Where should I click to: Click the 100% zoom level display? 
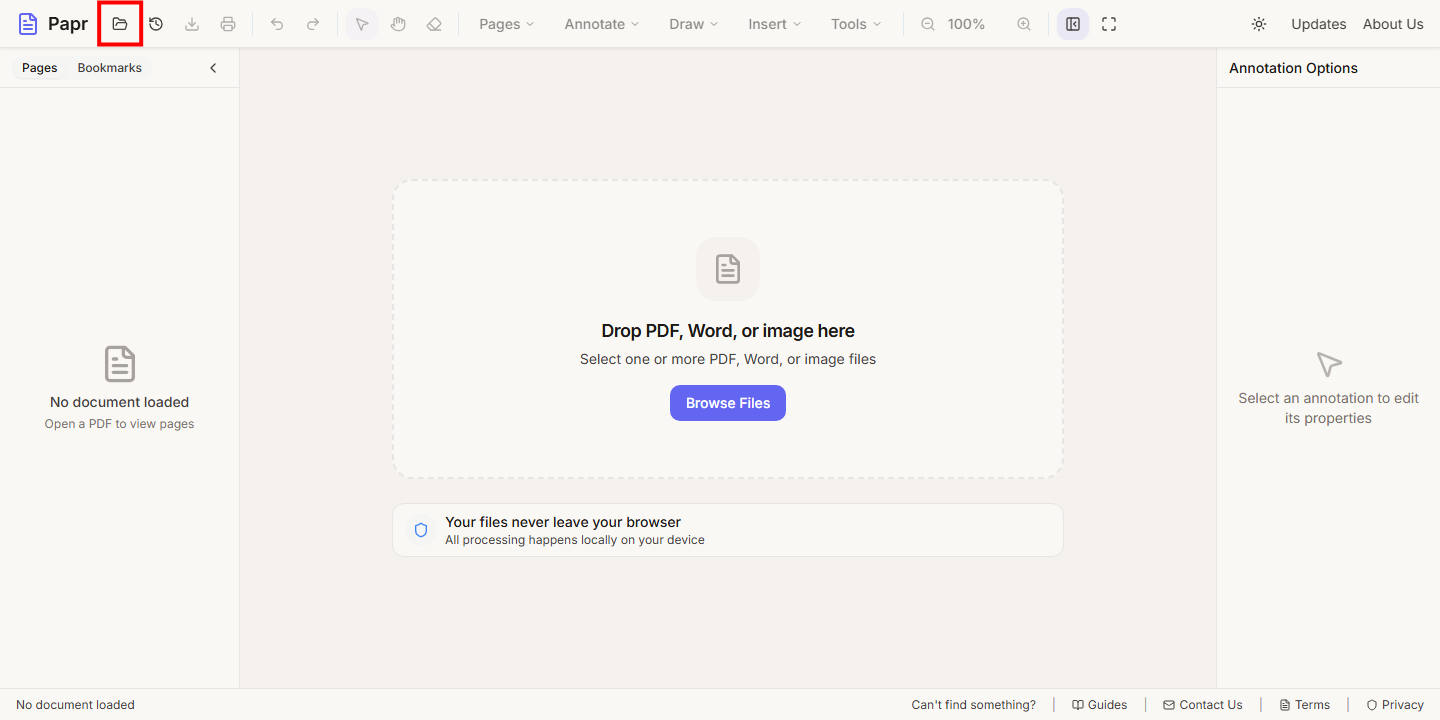click(966, 24)
